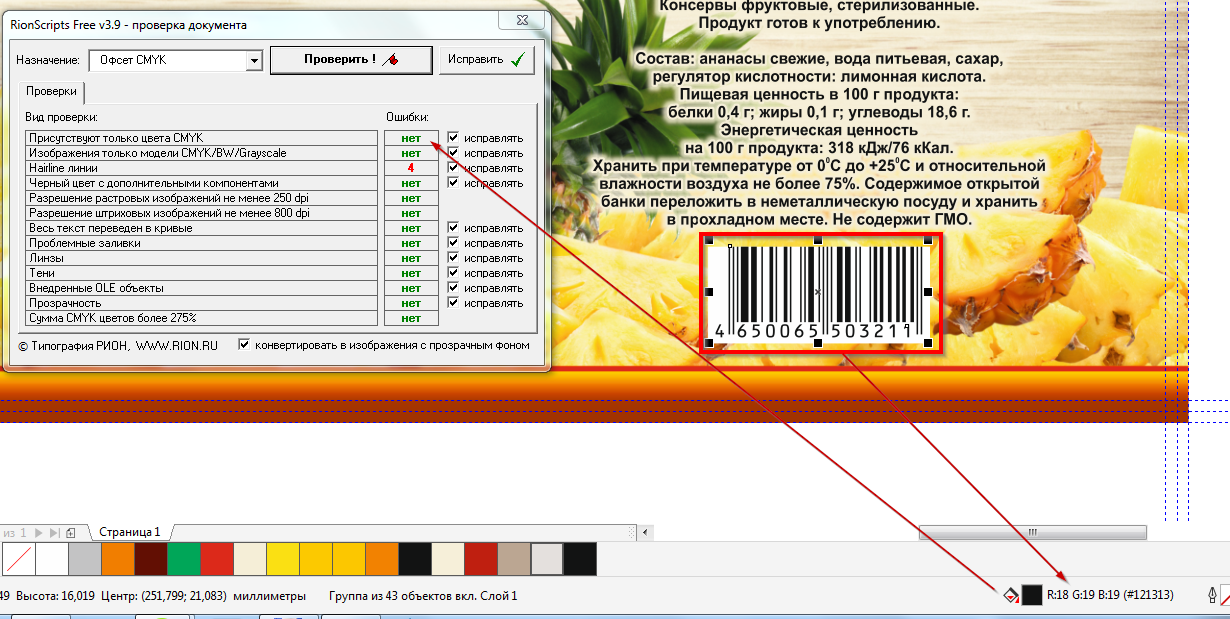Click the Проверить! button

351,60
